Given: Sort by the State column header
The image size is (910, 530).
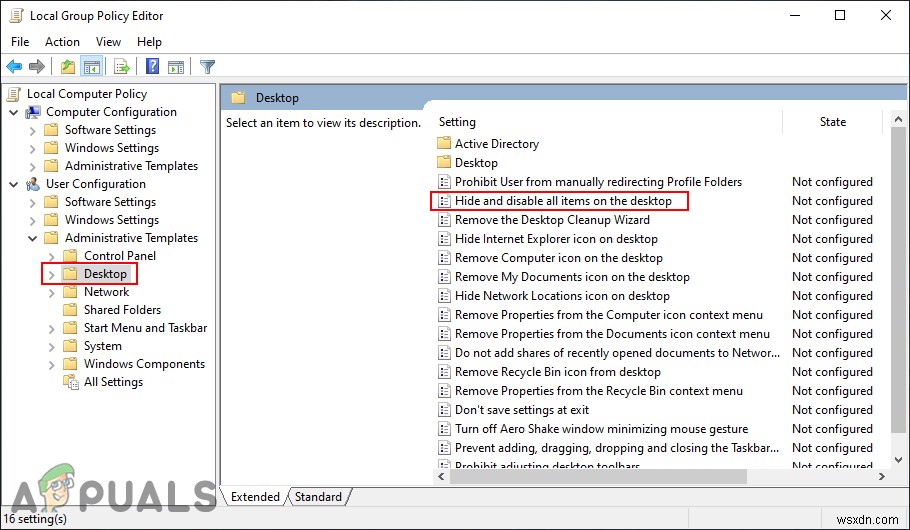Looking at the screenshot, I should tap(832, 122).
